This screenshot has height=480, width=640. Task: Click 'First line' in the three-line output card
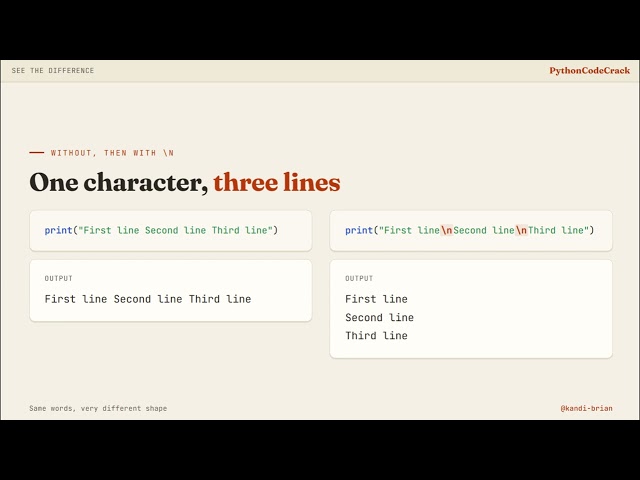[376, 299]
